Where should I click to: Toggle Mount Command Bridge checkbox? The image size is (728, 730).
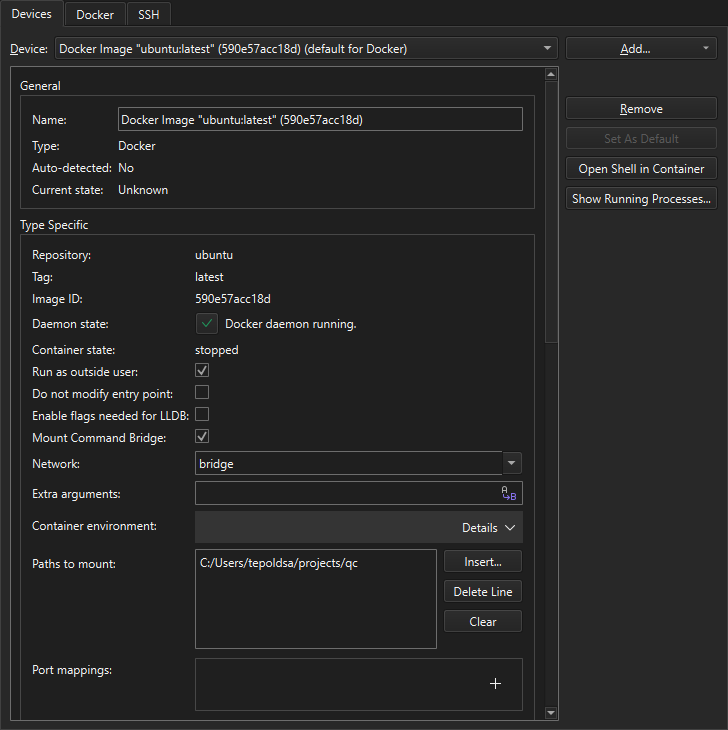point(202,437)
